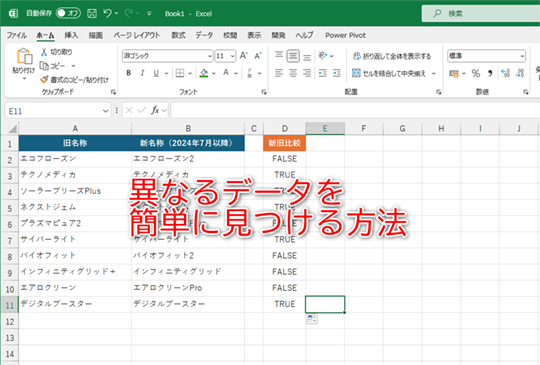The image size is (540, 365).
Task: Click cell containing エアロクリーンPro
Action: [188, 288]
